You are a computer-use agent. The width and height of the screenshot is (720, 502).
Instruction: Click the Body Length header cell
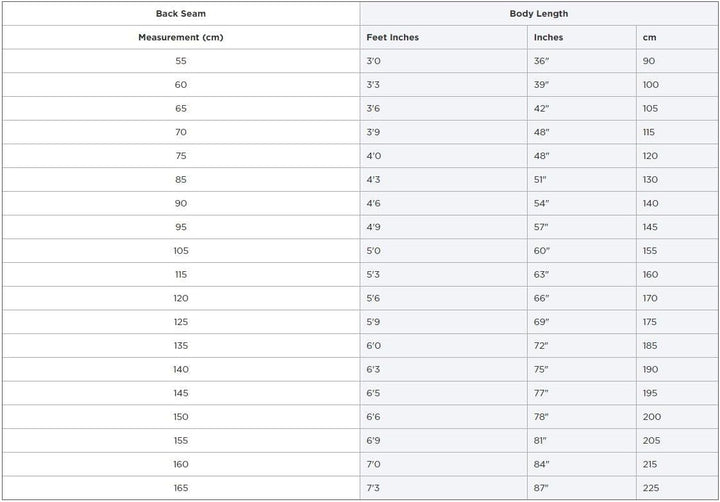539,14
